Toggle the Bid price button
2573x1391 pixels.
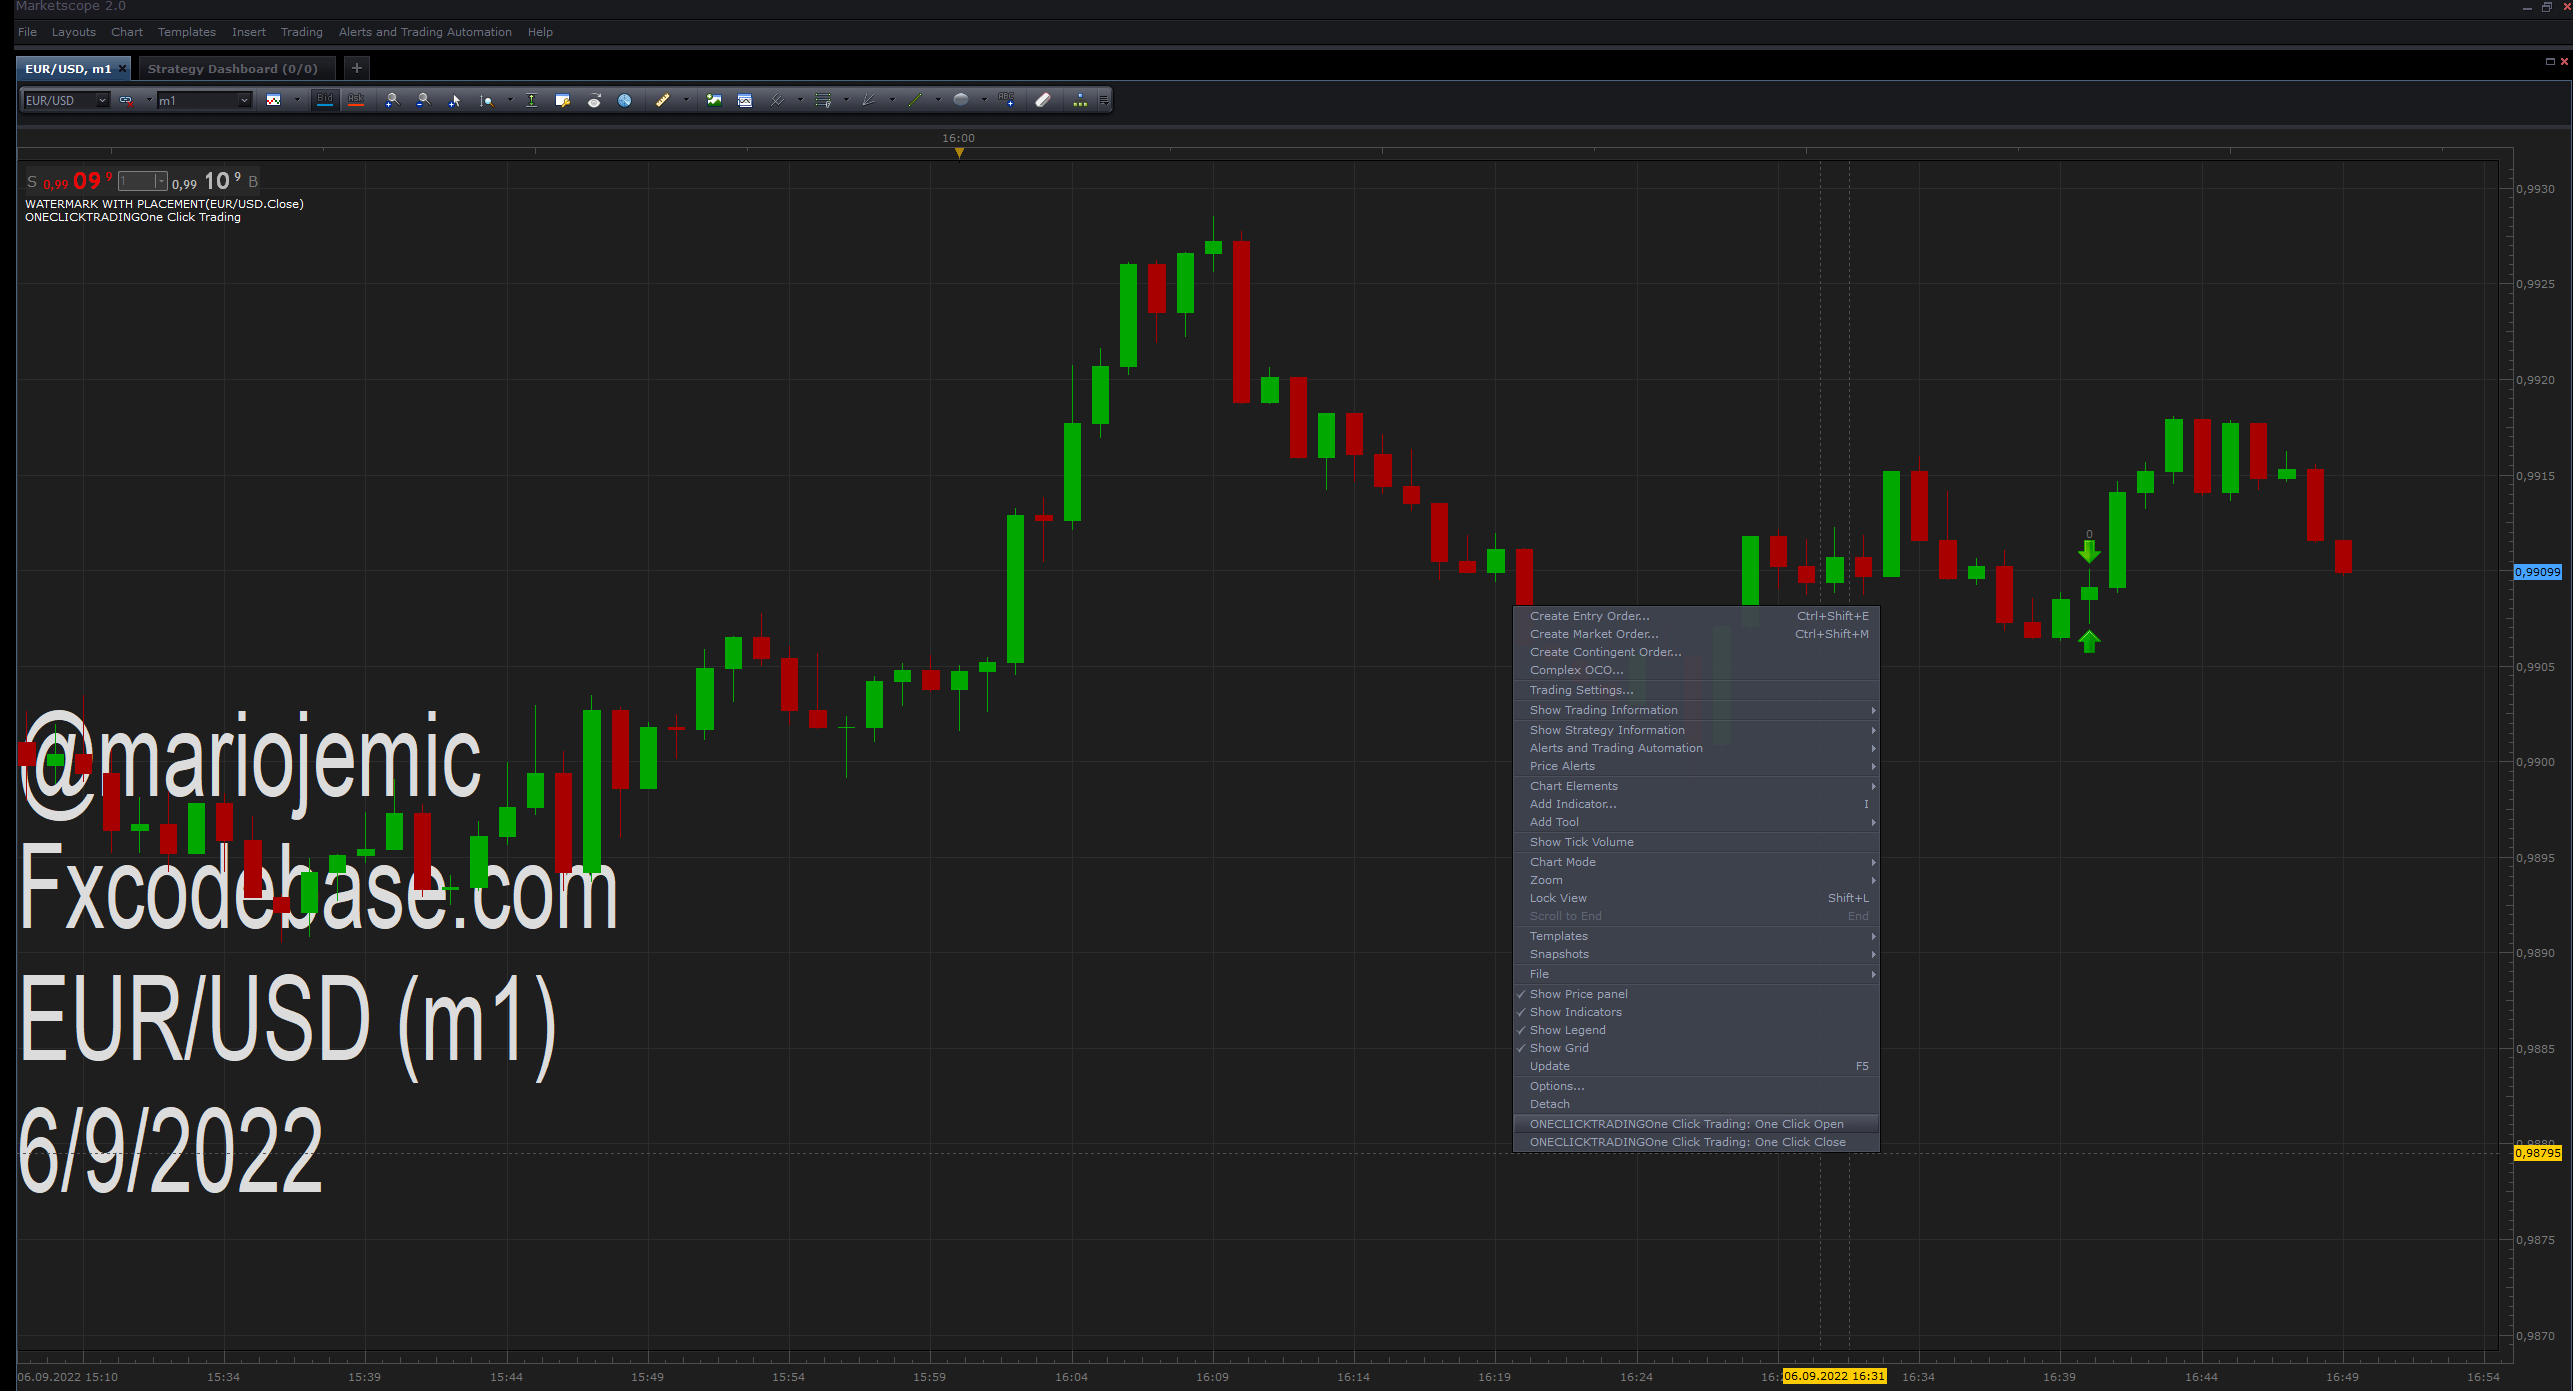tap(325, 100)
